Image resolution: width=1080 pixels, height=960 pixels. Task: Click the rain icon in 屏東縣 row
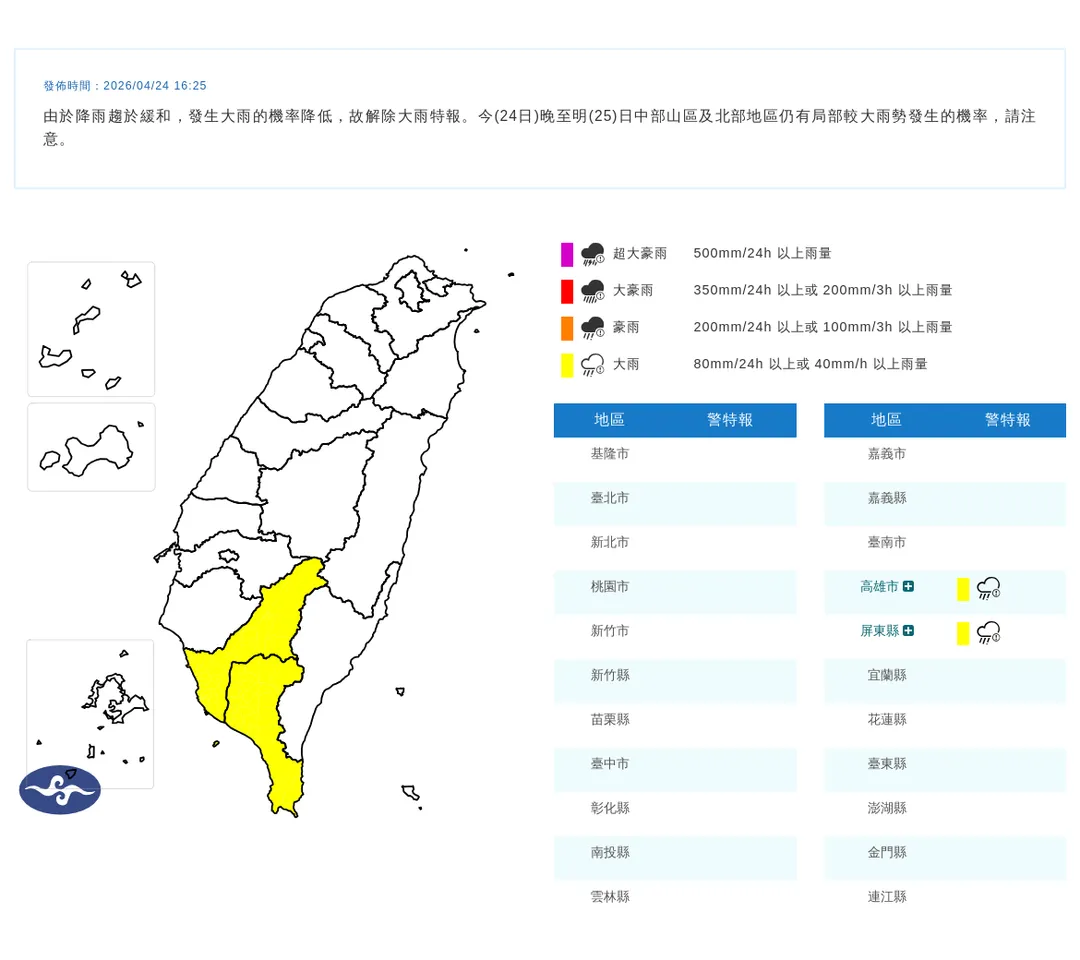tap(988, 633)
